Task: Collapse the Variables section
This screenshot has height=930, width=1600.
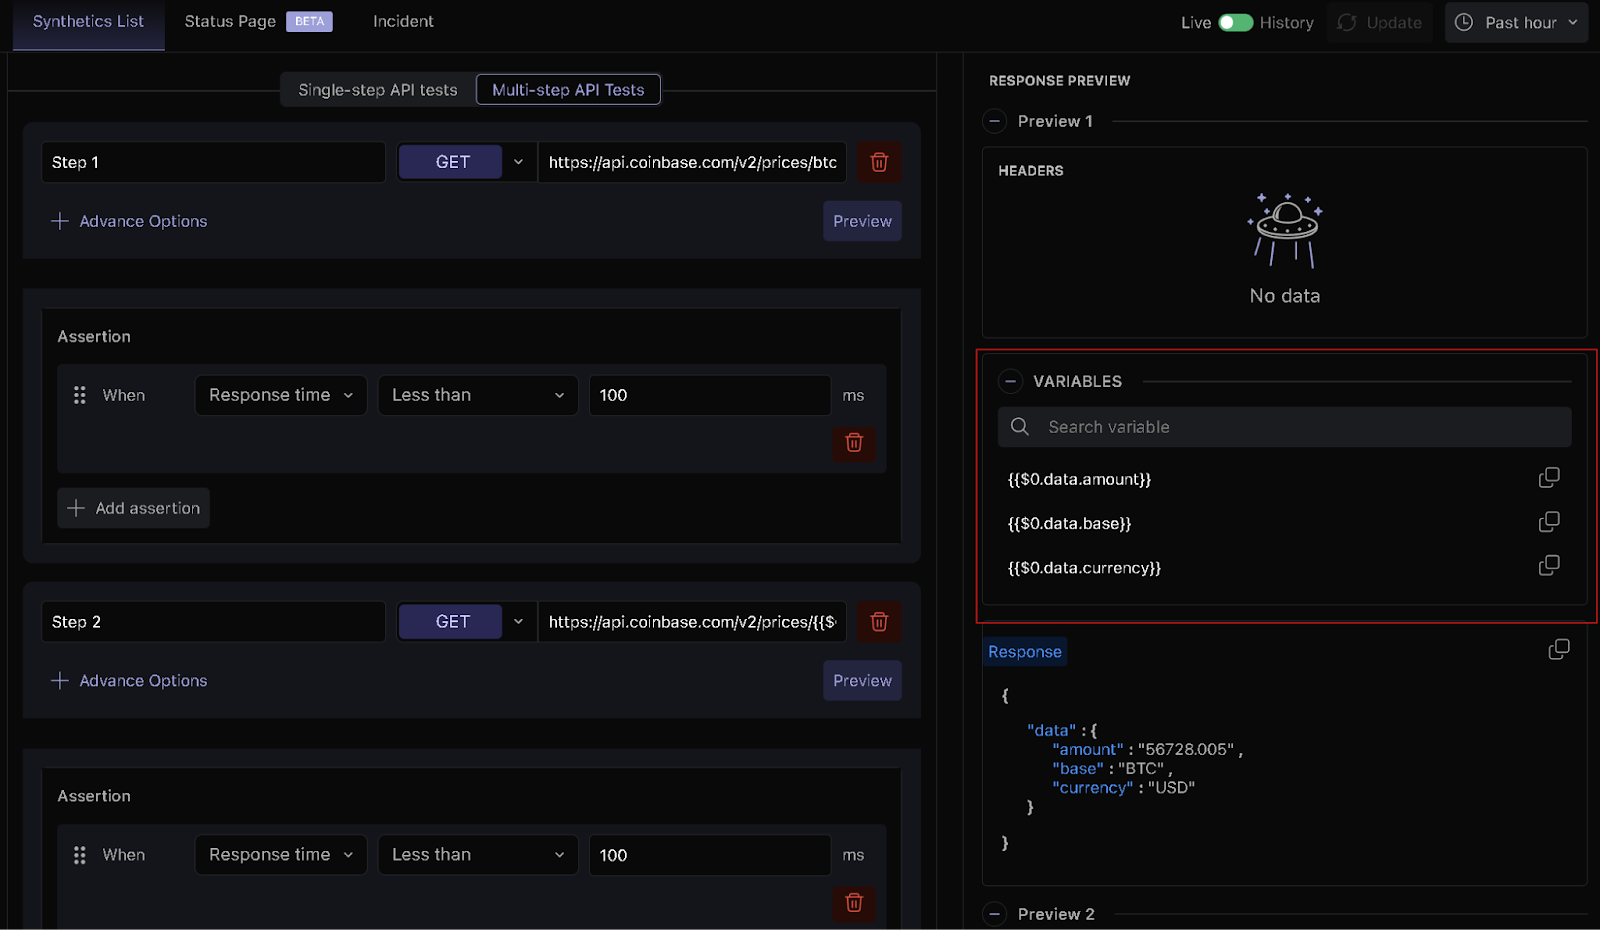Action: 1009,381
